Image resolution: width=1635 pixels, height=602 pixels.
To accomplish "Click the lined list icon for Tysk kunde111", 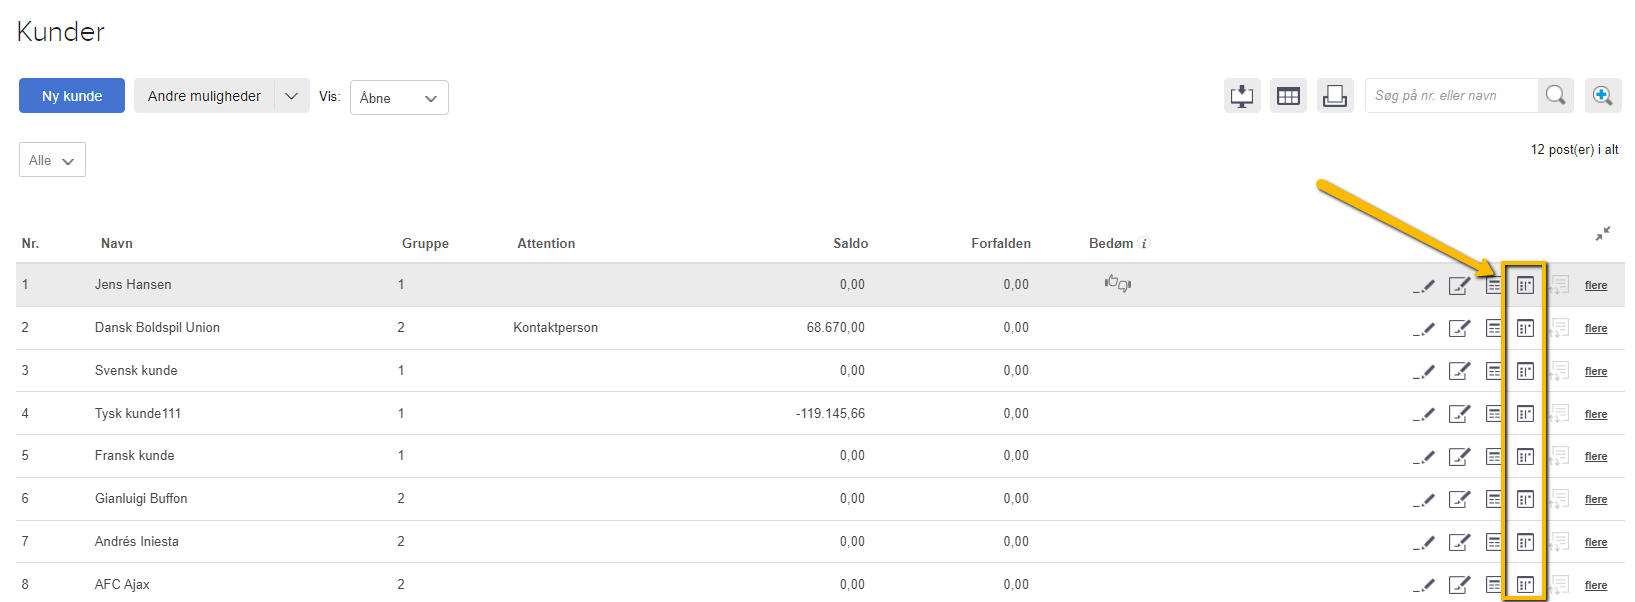I will click(x=1493, y=413).
